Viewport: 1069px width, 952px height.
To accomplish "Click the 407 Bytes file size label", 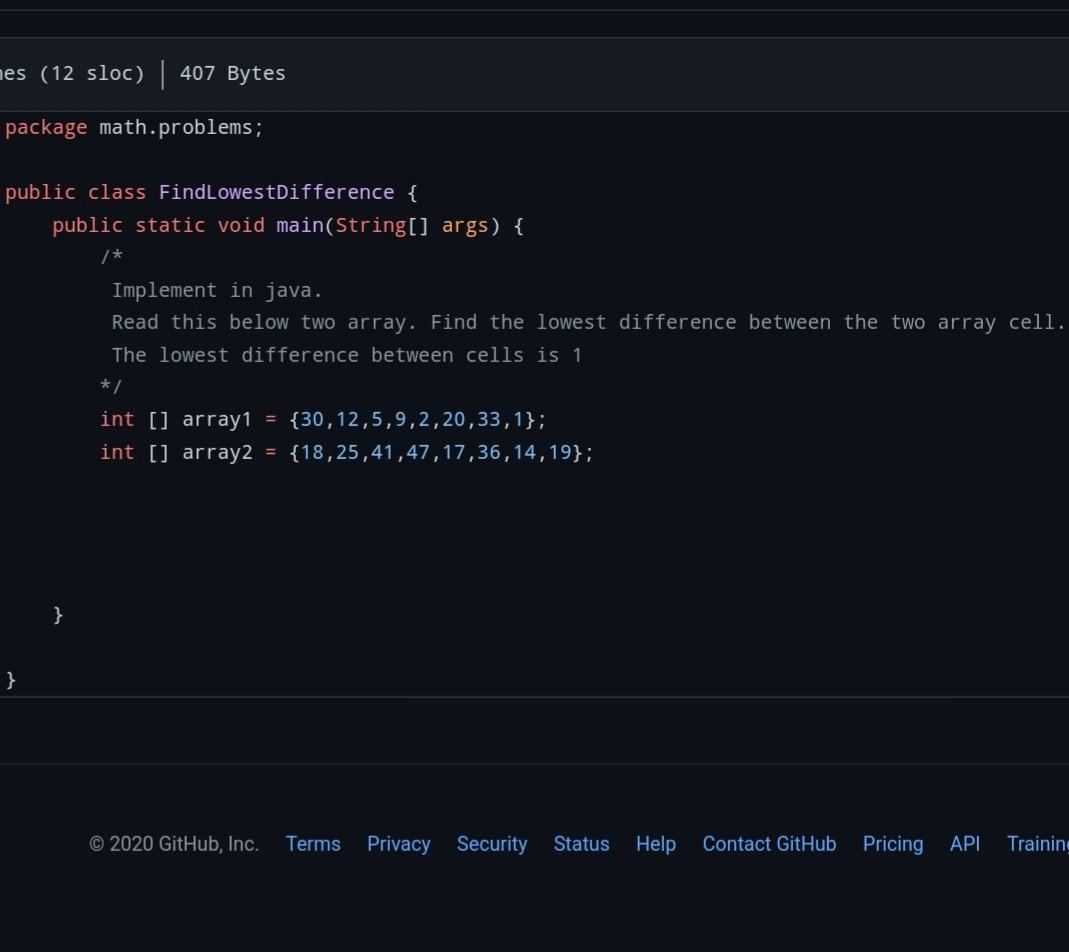I will coord(231,73).
